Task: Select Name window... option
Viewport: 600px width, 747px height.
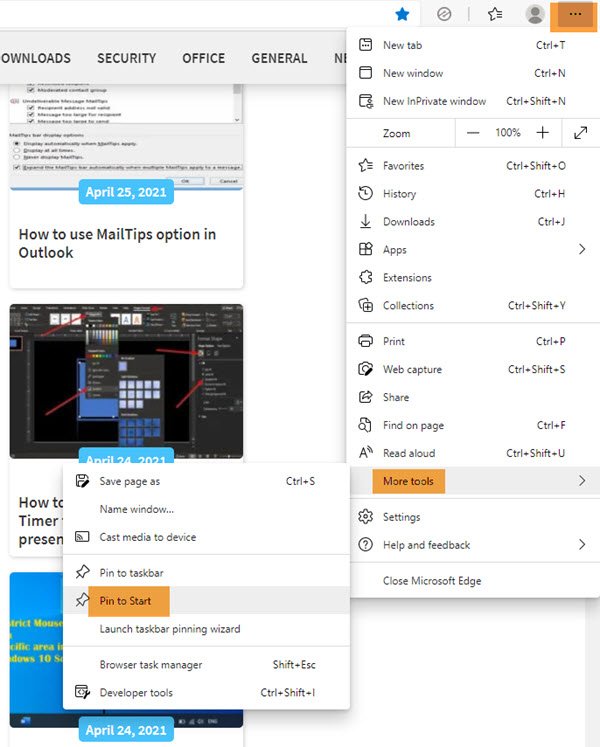Action: coord(206,509)
